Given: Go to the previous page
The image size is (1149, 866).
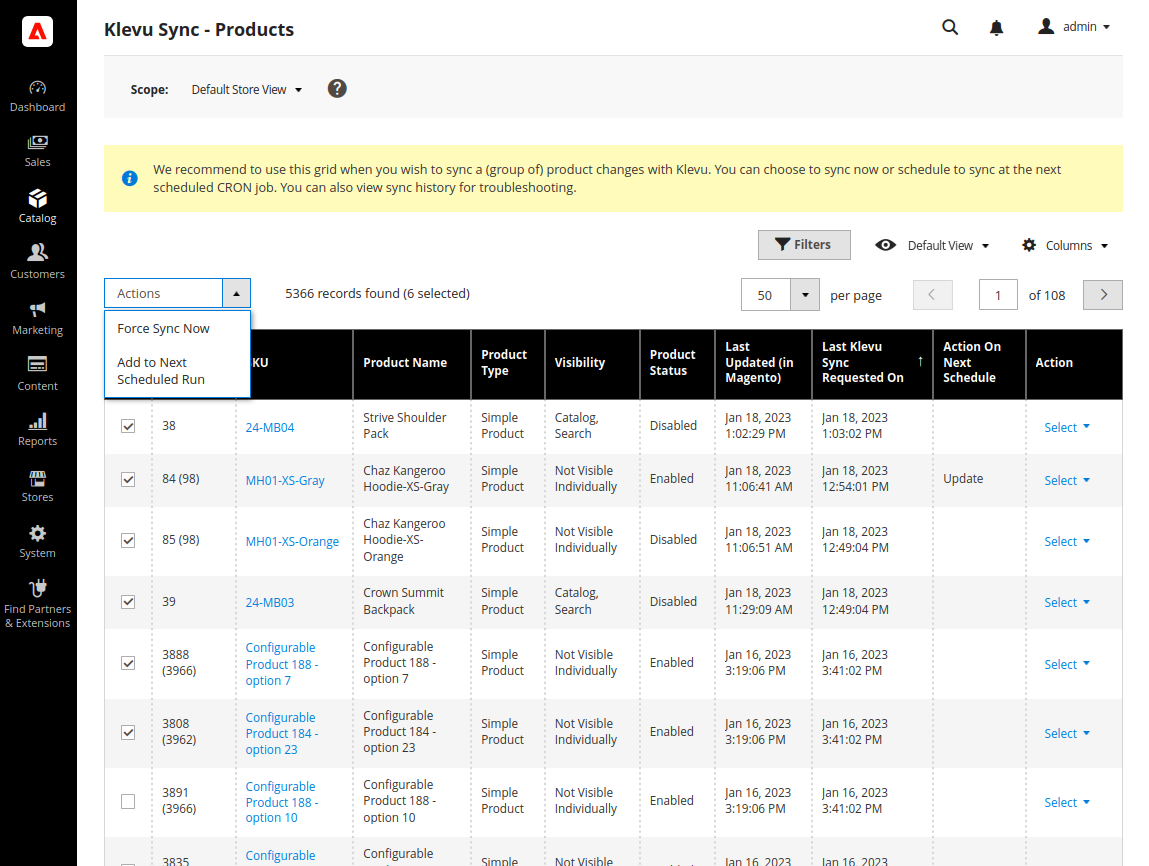Looking at the screenshot, I should pos(932,295).
